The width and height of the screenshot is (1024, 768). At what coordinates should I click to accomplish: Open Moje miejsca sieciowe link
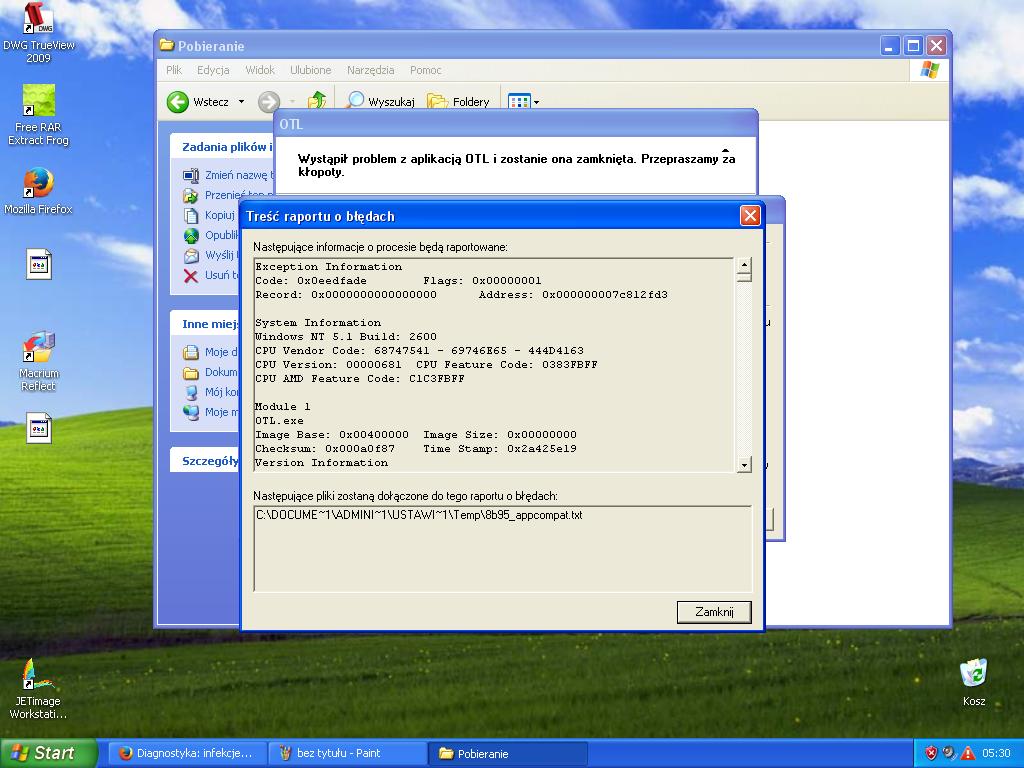[221, 412]
